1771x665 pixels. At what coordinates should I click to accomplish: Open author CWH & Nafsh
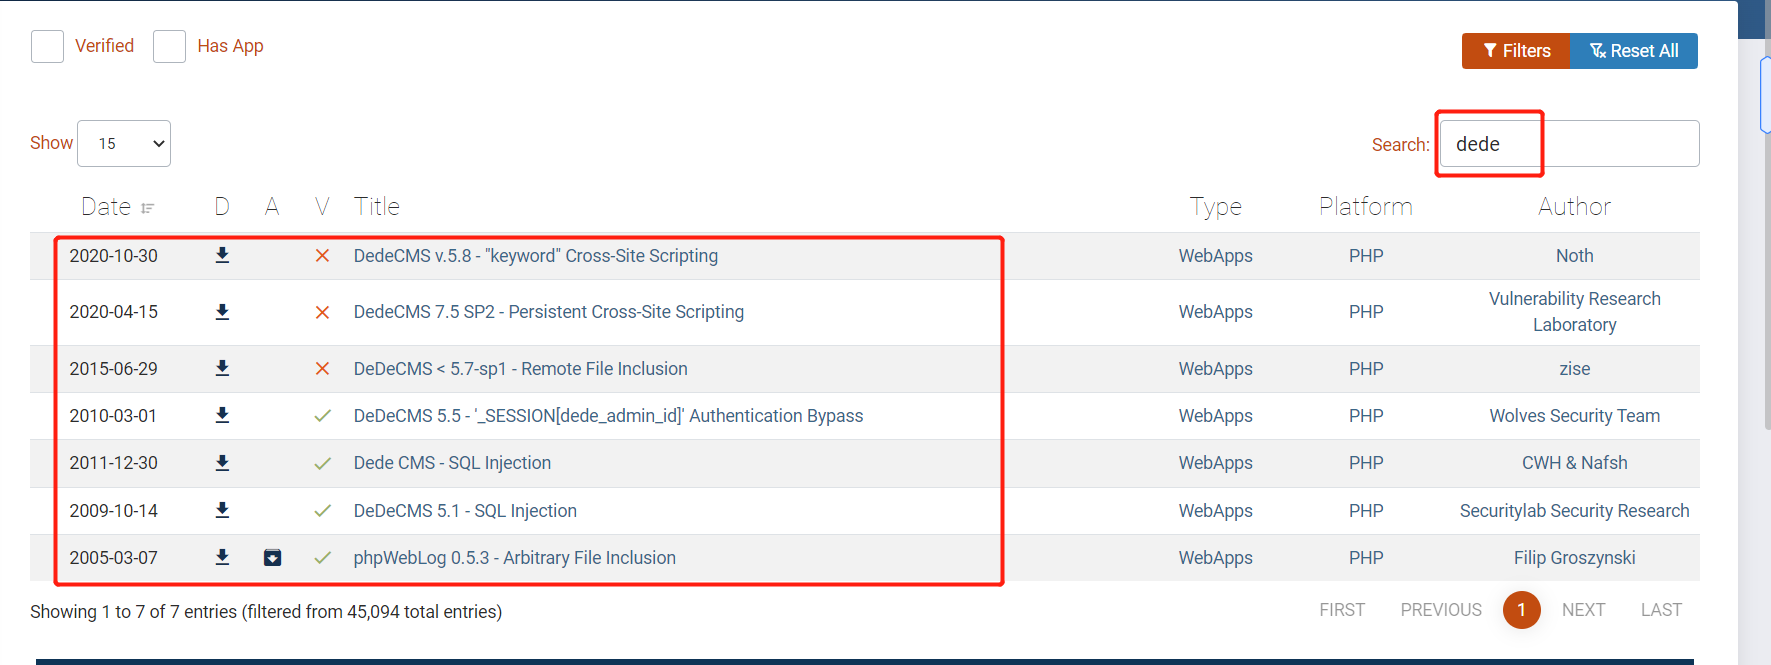pyautogui.click(x=1574, y=463)
